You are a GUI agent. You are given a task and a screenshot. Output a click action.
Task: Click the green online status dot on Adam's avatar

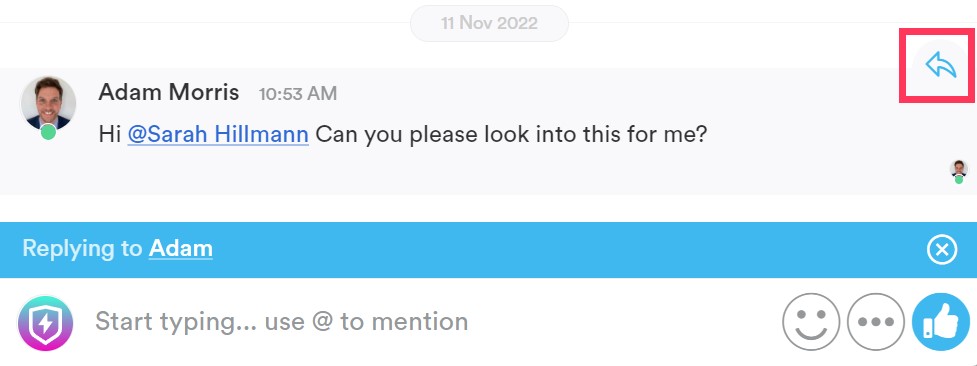(x=48, y=132)
